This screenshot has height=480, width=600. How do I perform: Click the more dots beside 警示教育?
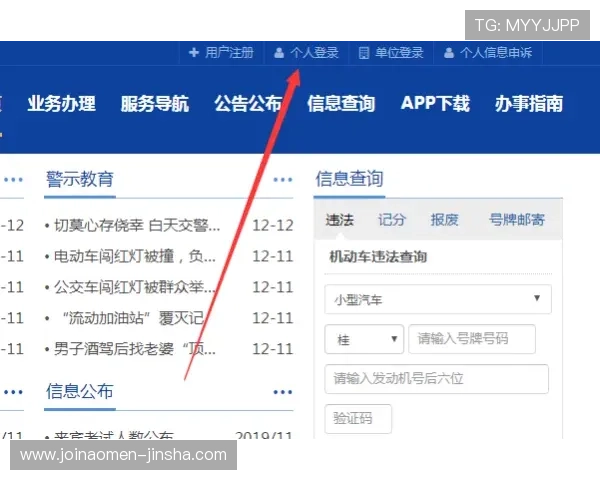pos(283,180)
